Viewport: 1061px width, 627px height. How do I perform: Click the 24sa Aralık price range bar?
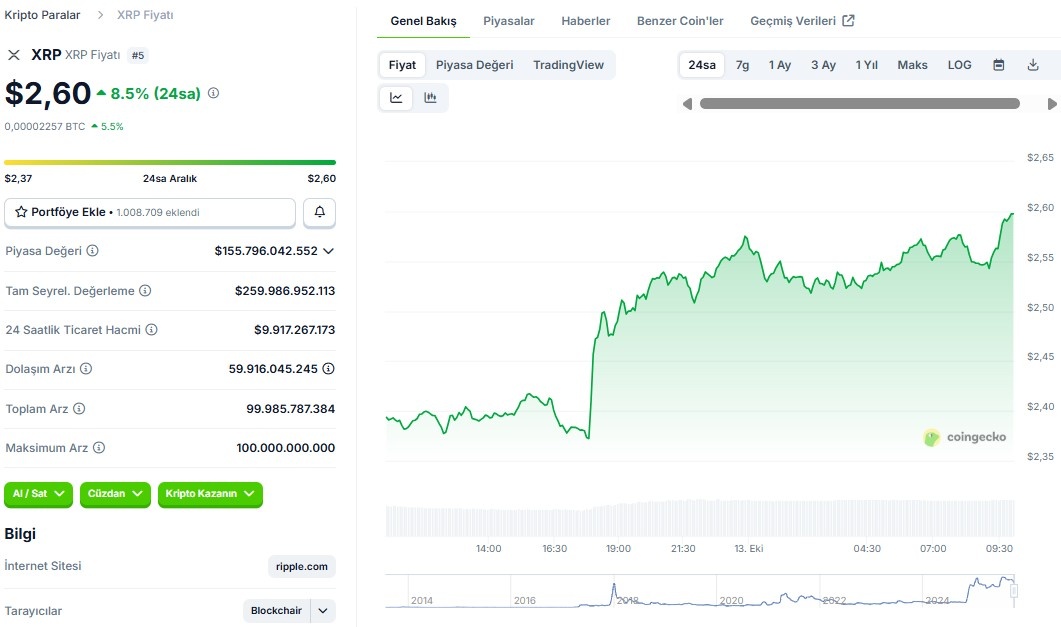click(x=170, y=162)
